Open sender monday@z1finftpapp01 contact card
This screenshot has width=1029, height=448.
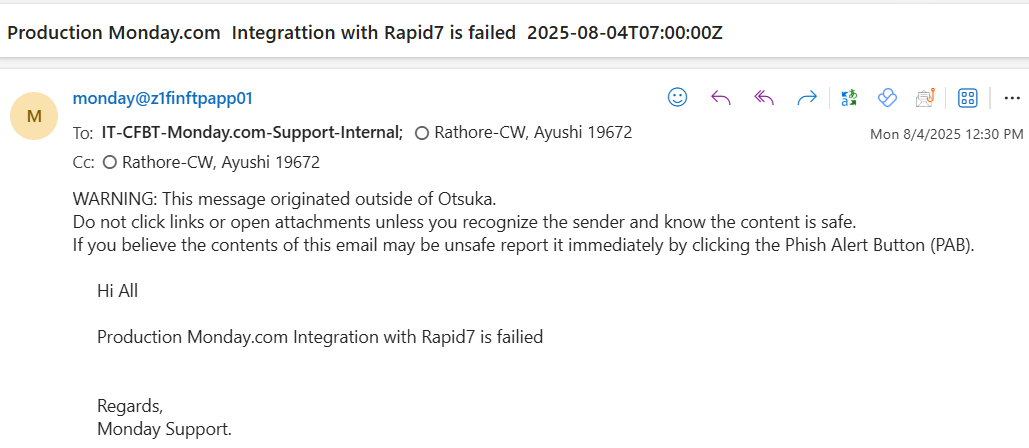pyautogui.click(x=162, y=98)
